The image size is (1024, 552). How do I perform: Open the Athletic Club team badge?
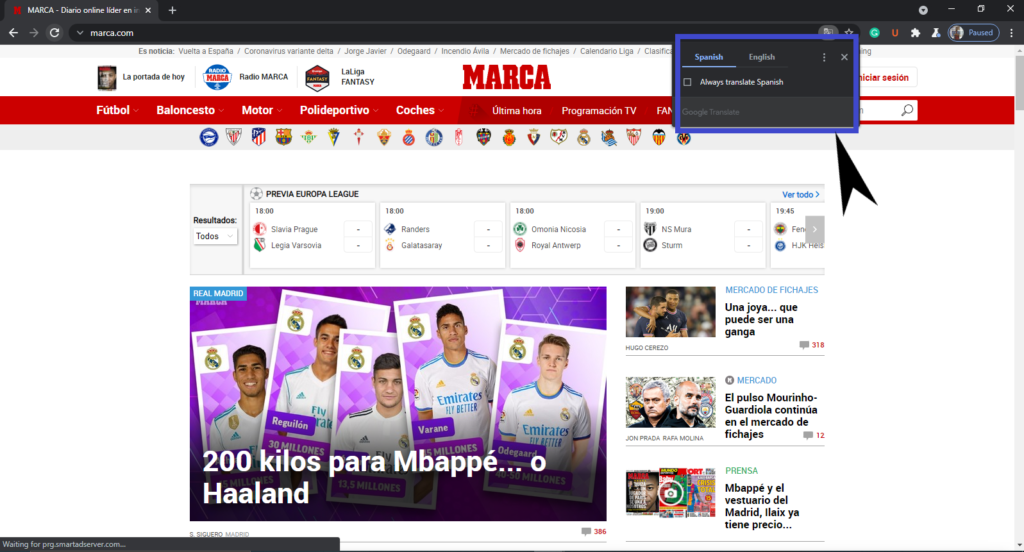(x=234, y=137)
